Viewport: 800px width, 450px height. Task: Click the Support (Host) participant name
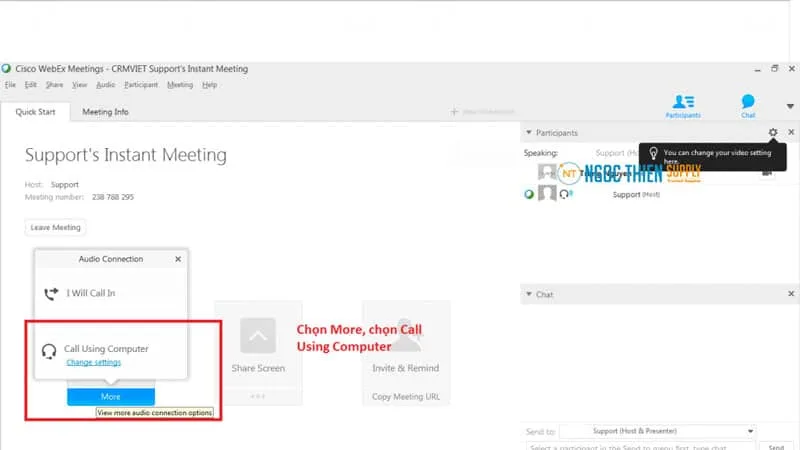(636, 194)
